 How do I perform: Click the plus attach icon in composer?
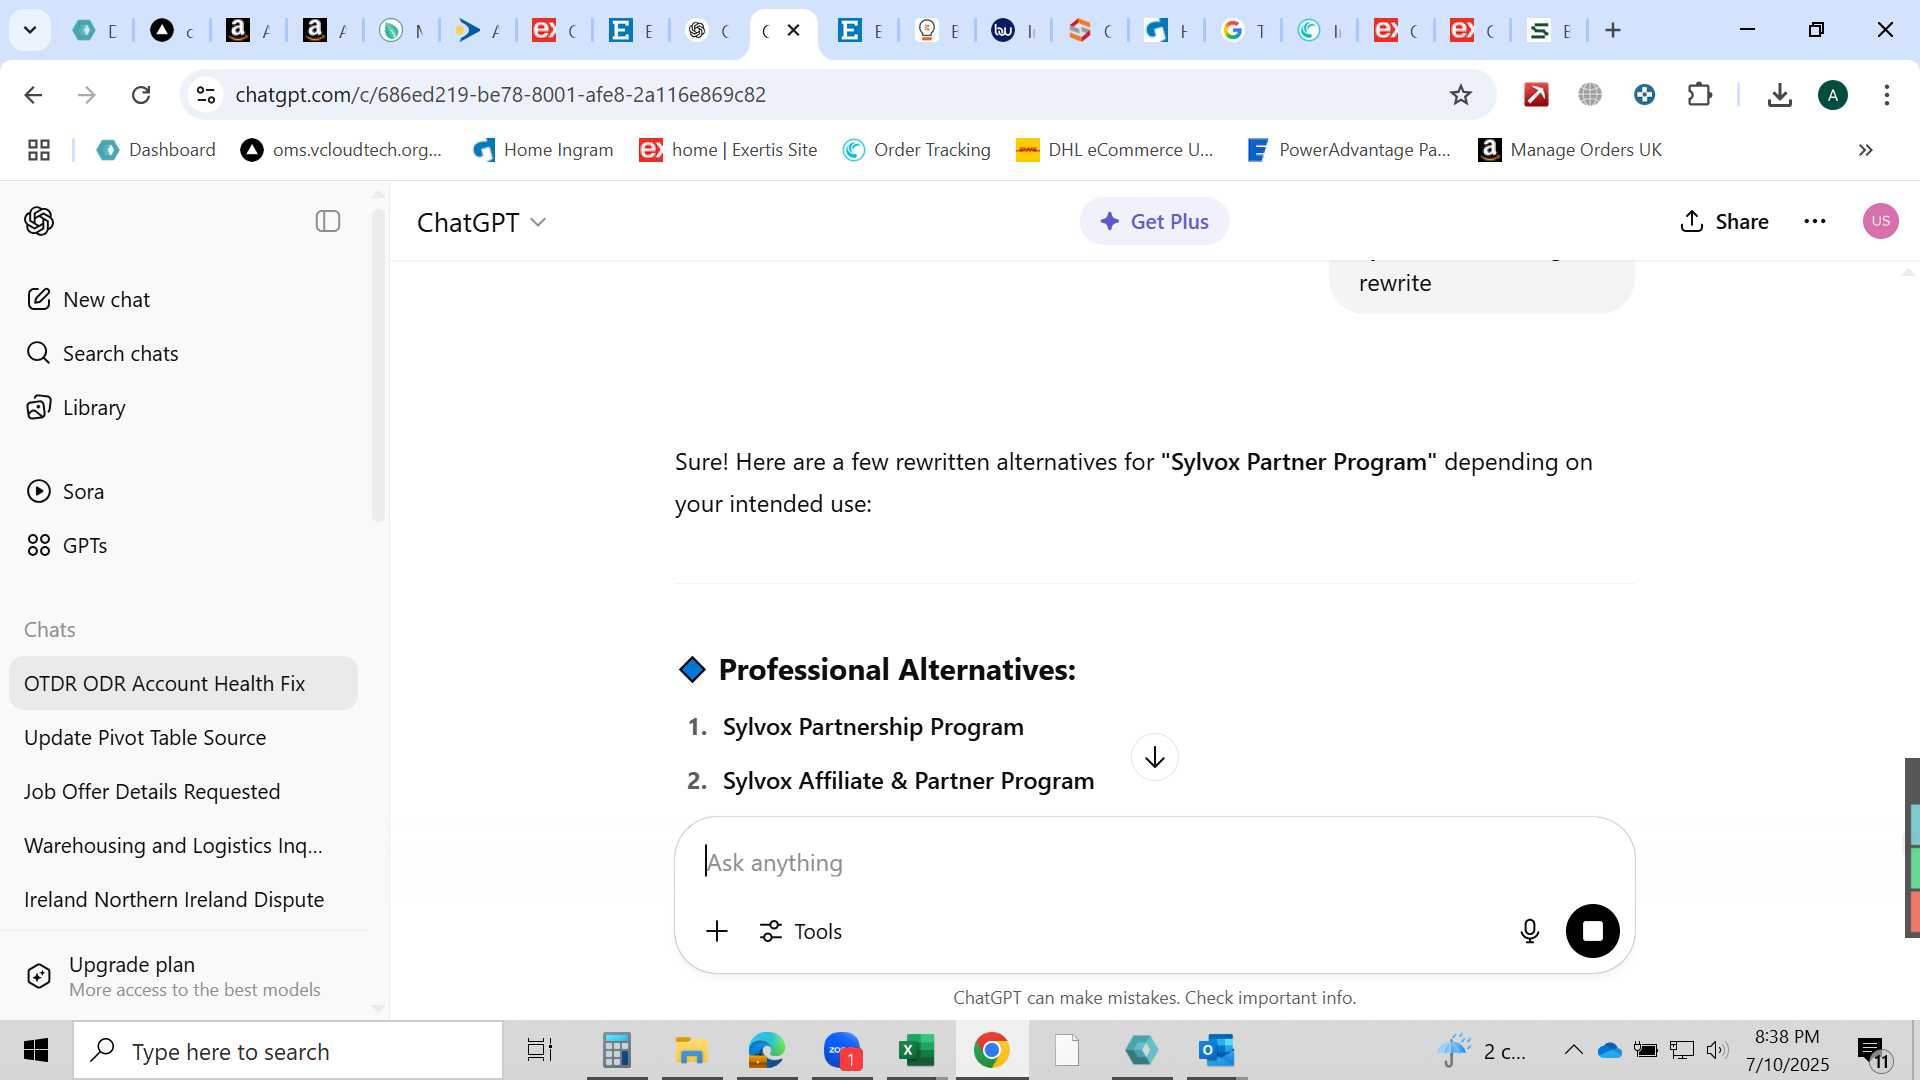[x=717, y=931]
